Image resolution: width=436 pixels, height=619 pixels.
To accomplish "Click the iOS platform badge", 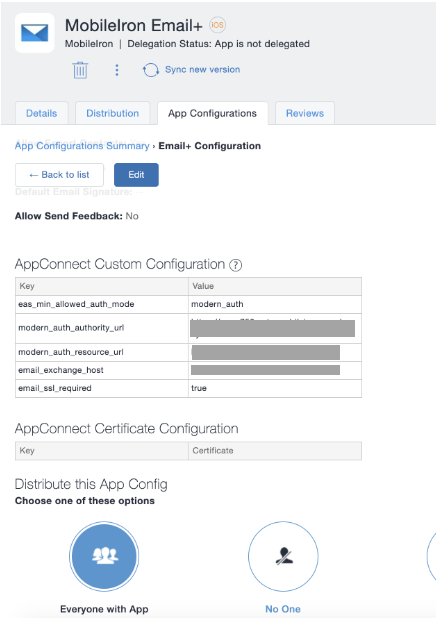I will [x=217, y=25].
